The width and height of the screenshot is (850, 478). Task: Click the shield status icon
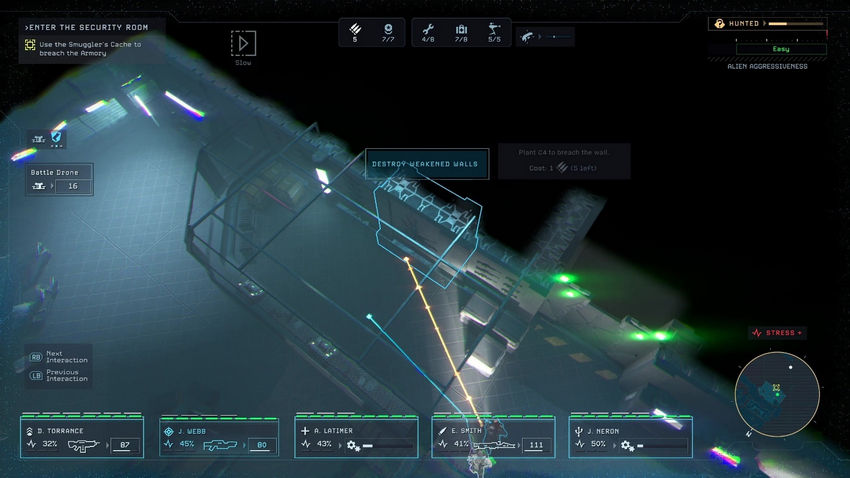coord(56,137)
